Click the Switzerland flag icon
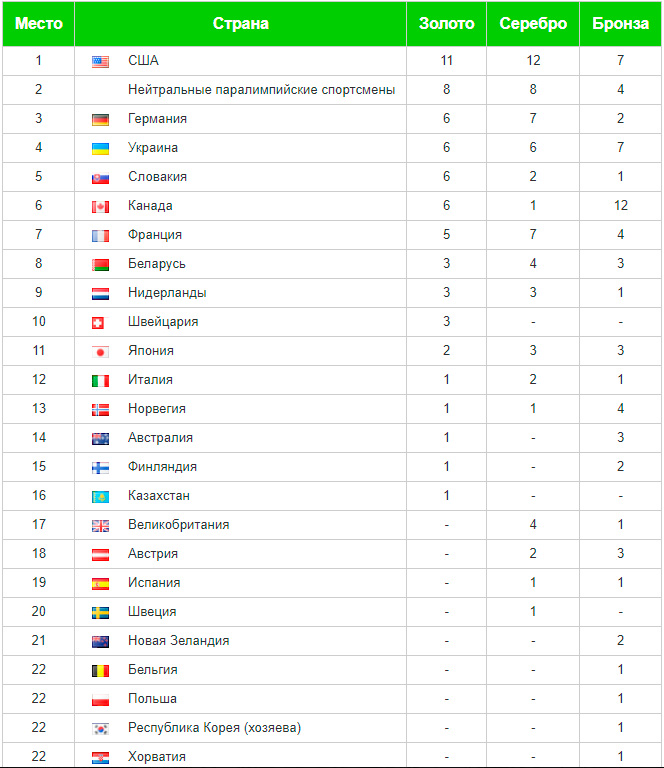Screen dimensions: 664x768 pyautogui.click(x=98, y=323)
